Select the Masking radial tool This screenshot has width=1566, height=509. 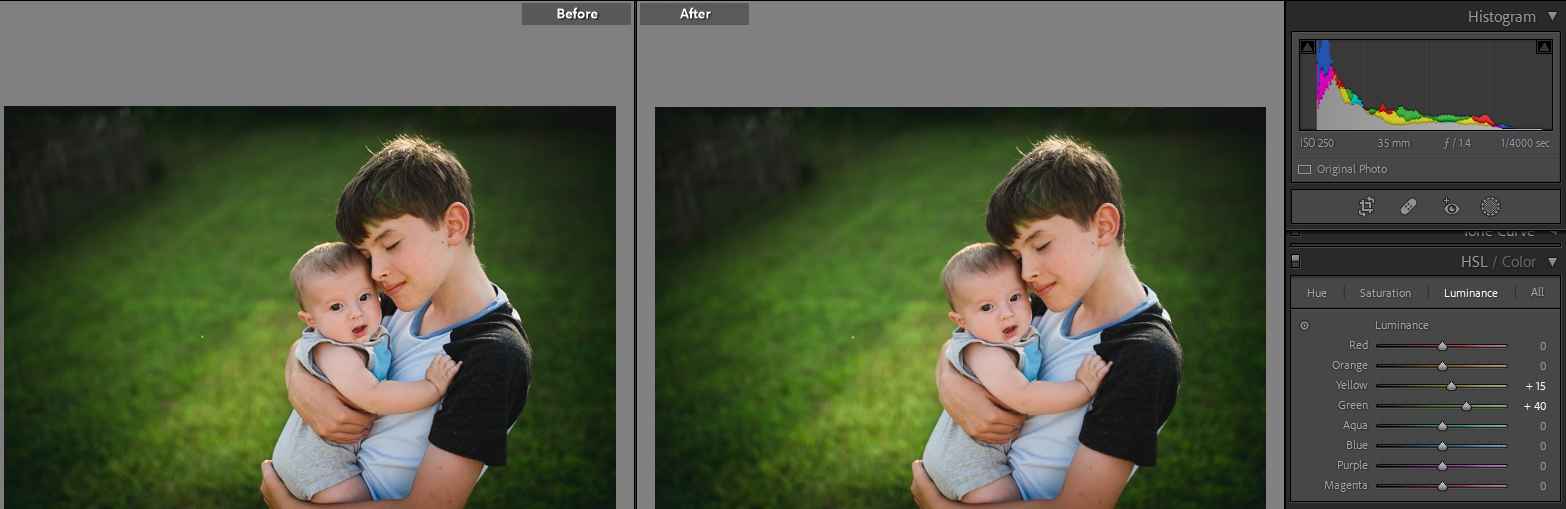[1490, 207]
